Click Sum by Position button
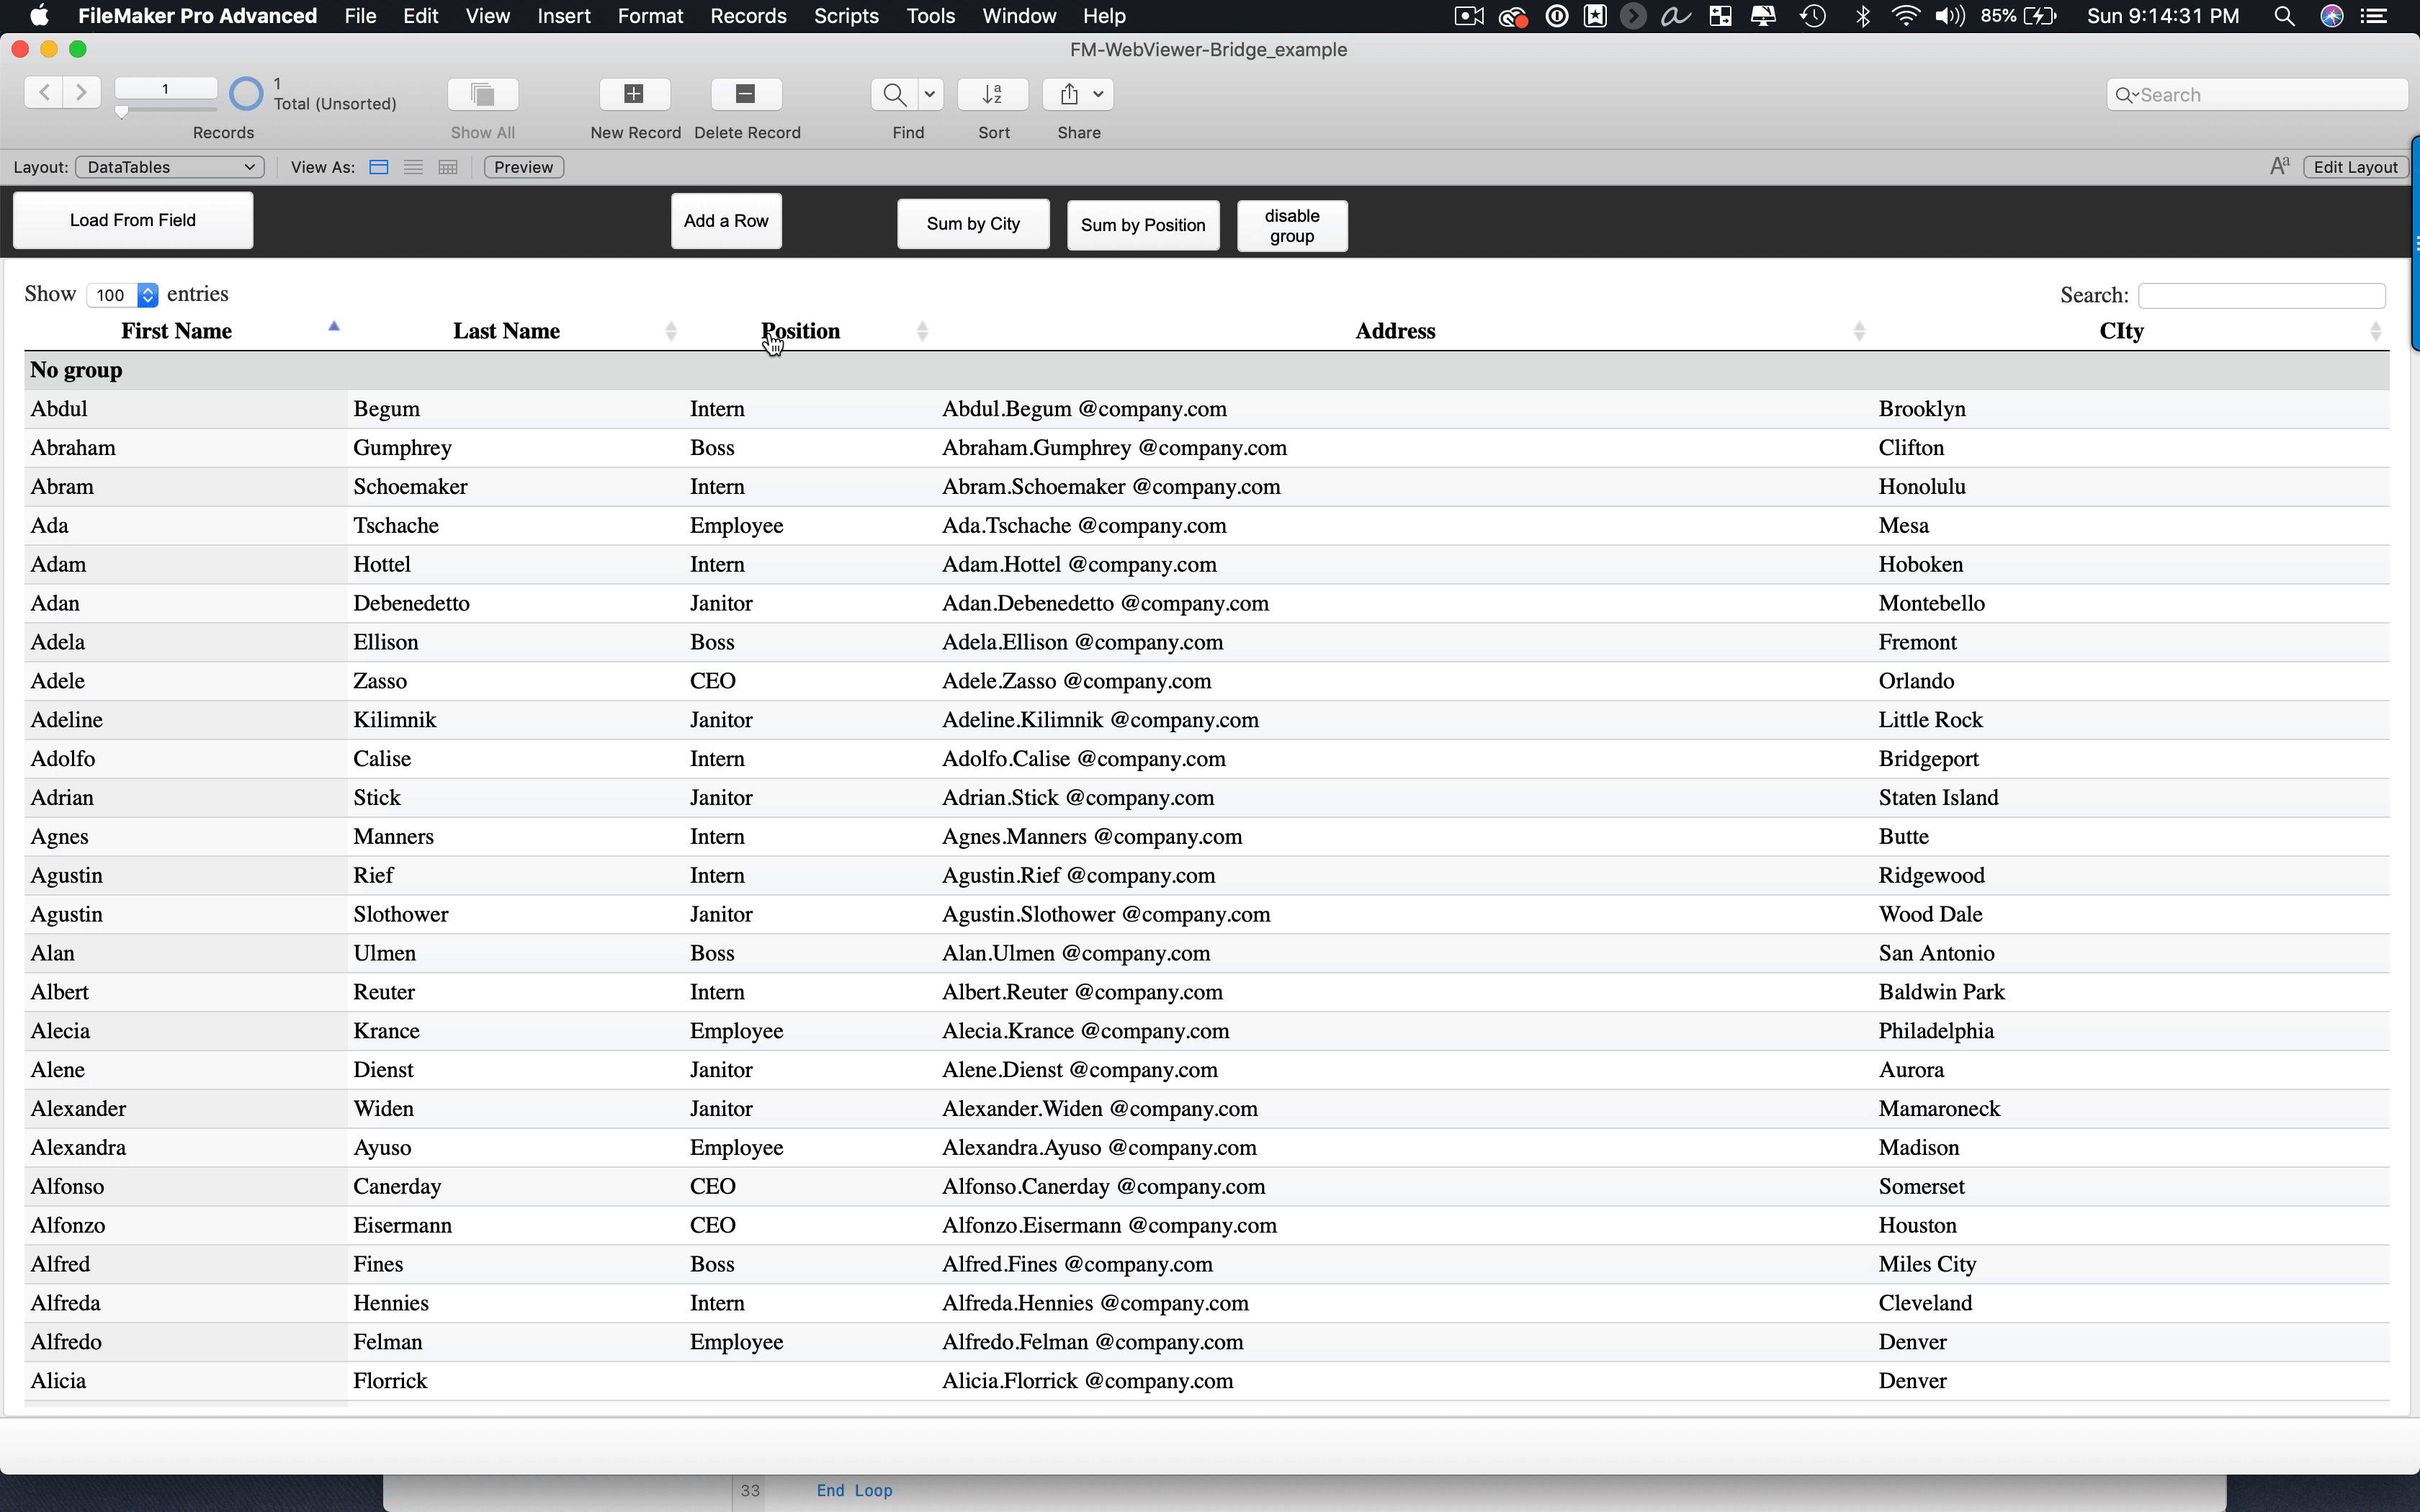The height and width of the screenshot is (1512, 2420). pyautogui.click(x=1143, y=225)
